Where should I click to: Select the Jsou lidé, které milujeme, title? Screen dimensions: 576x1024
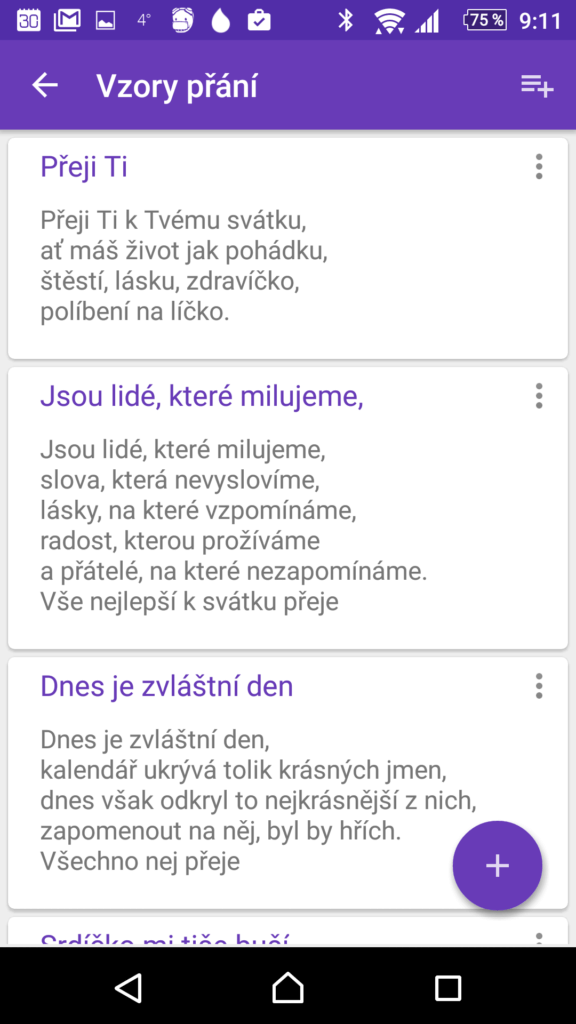[x=202, y=396]
